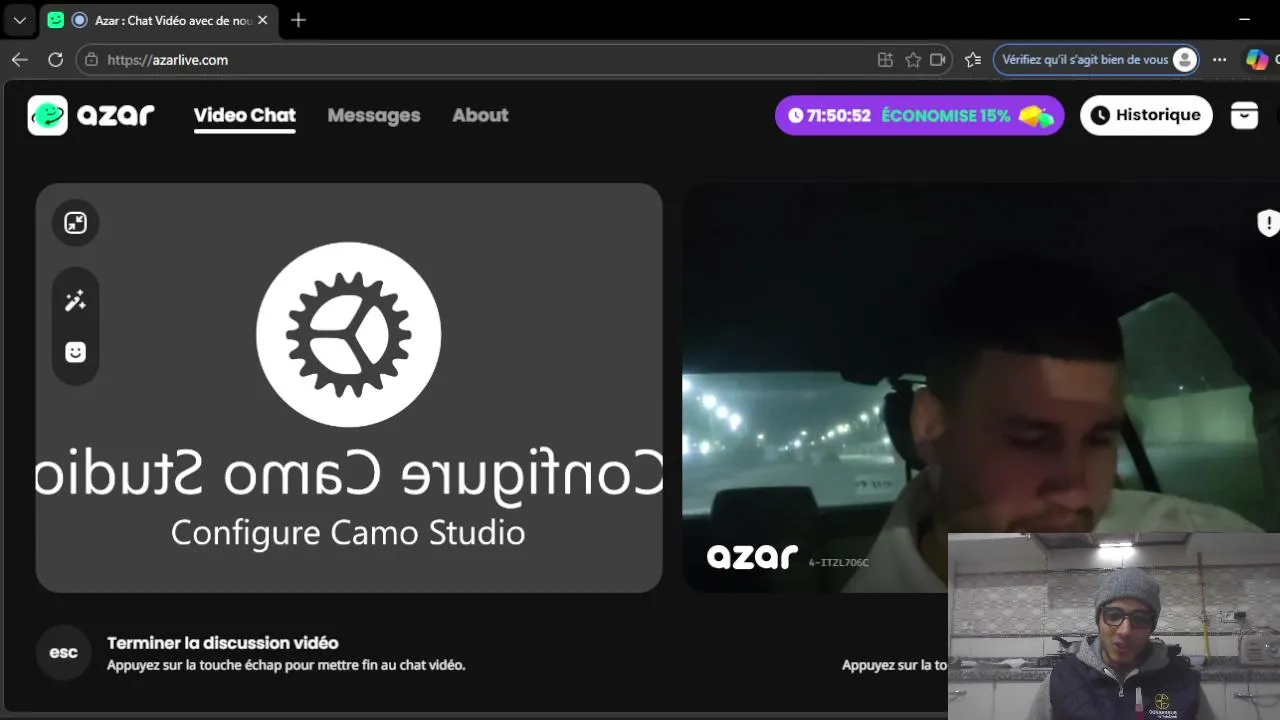Click the Configure Camo Studio caption
This screenshot has height=720, width=1280.
(x=348, y=532)
